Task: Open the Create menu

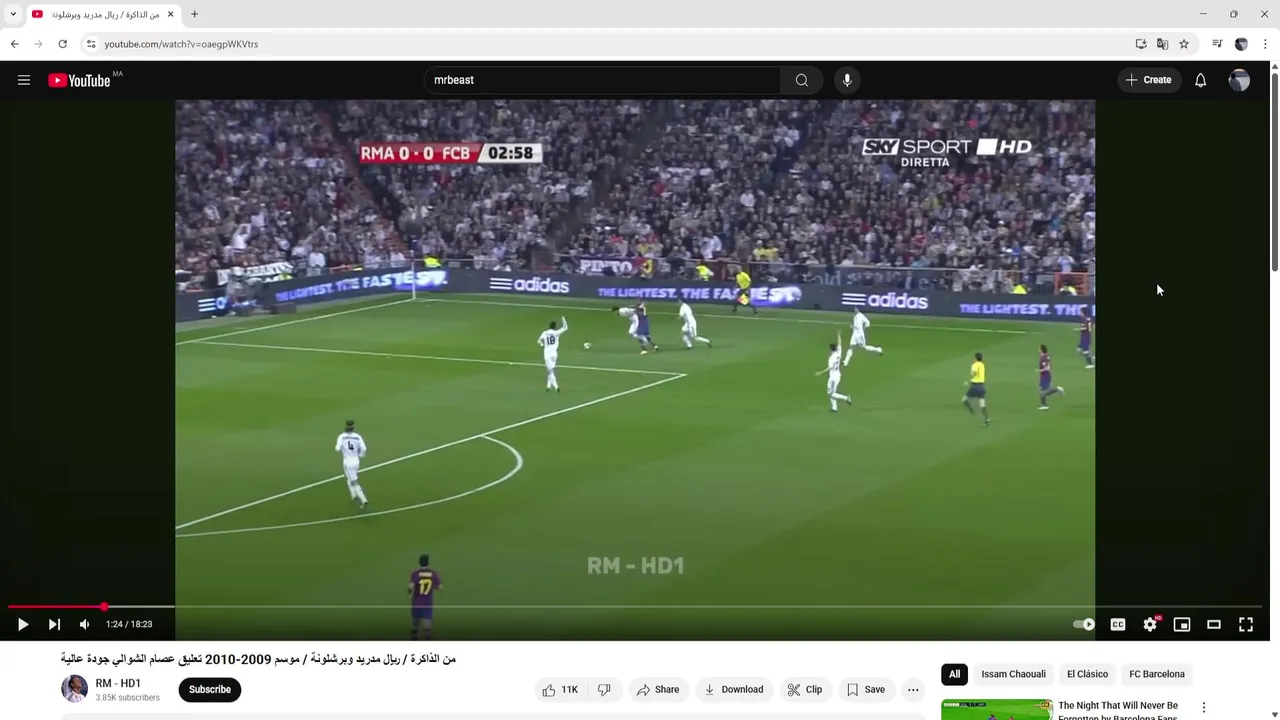Action: click(1148, 80)
